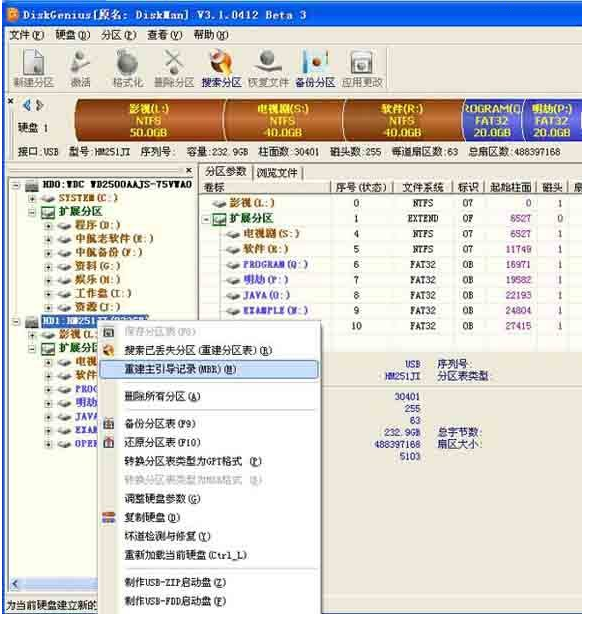Choose 重建主引导记录(MBR) from context menu
Image resolution: width=594 pixels, height=617 pixels.
coord(209,369)
